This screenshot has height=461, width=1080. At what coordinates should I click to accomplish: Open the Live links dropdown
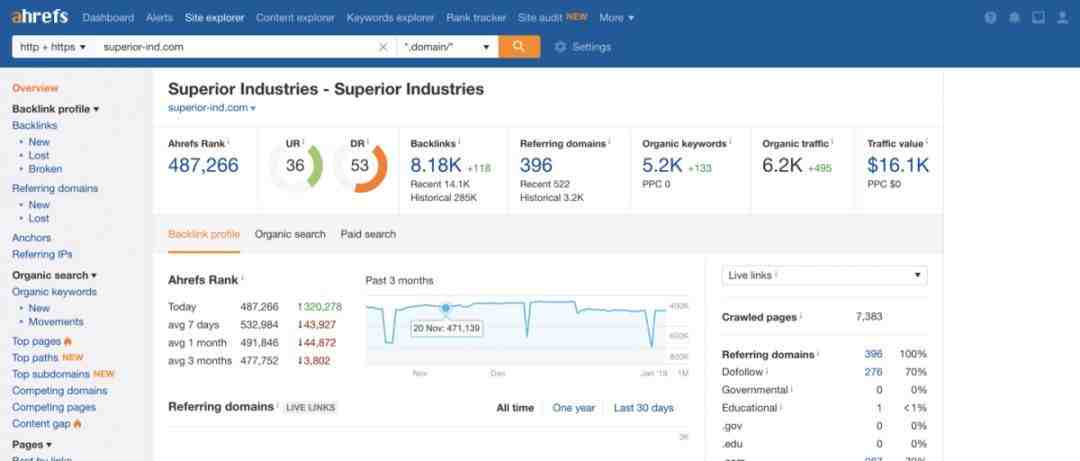point(824,275)
